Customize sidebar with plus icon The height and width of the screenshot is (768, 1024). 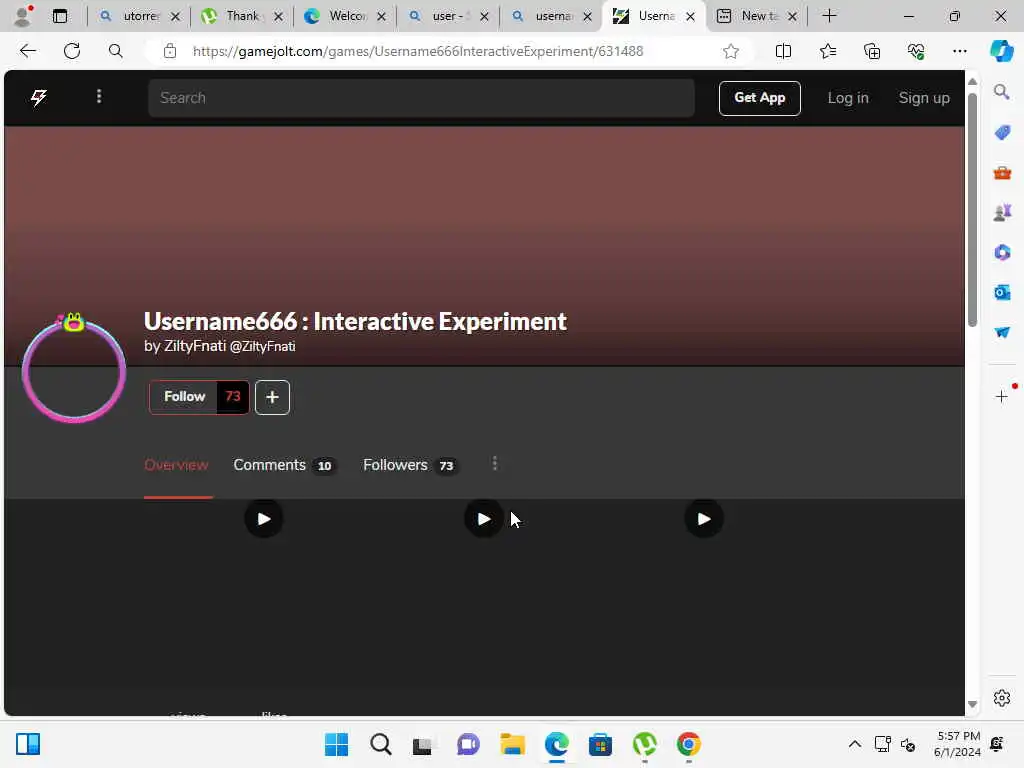point(1002,396)
